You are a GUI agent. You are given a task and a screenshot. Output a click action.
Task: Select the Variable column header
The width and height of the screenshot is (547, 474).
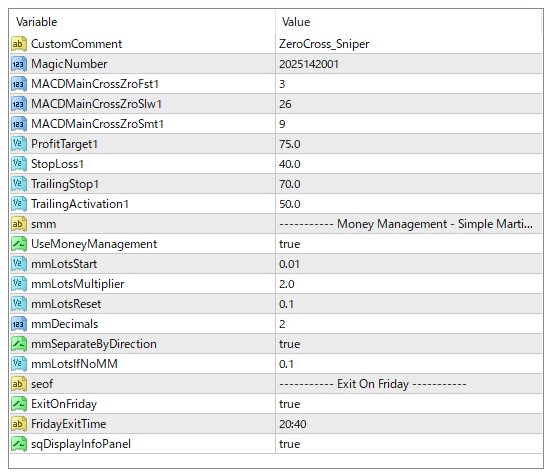click(142, 22)
